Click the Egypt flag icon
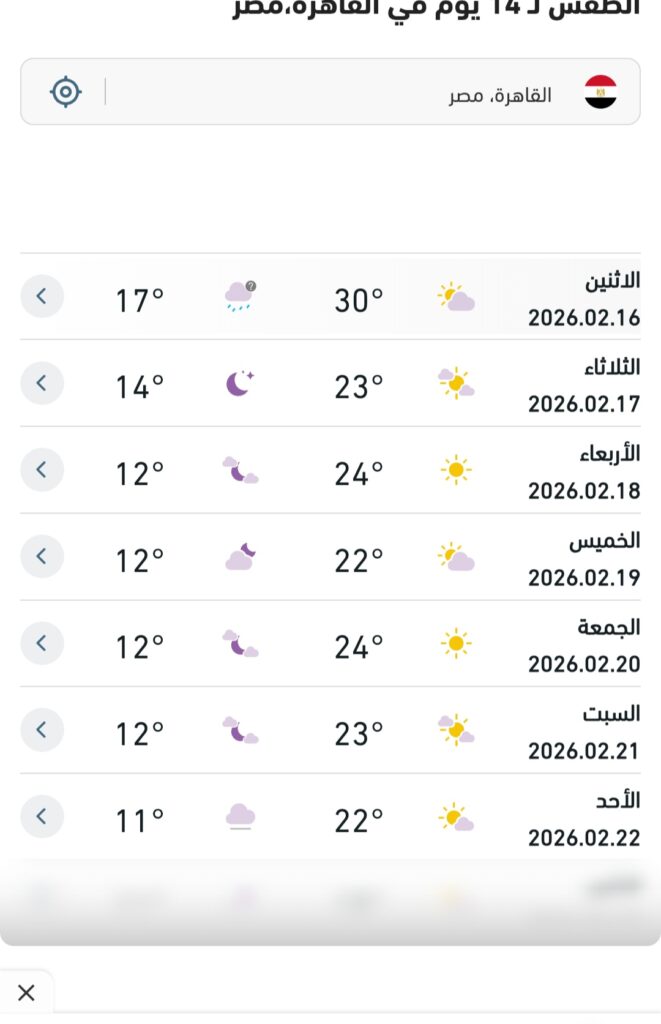The width and height of the screenshot is (661, 1024). coord(600,92)
